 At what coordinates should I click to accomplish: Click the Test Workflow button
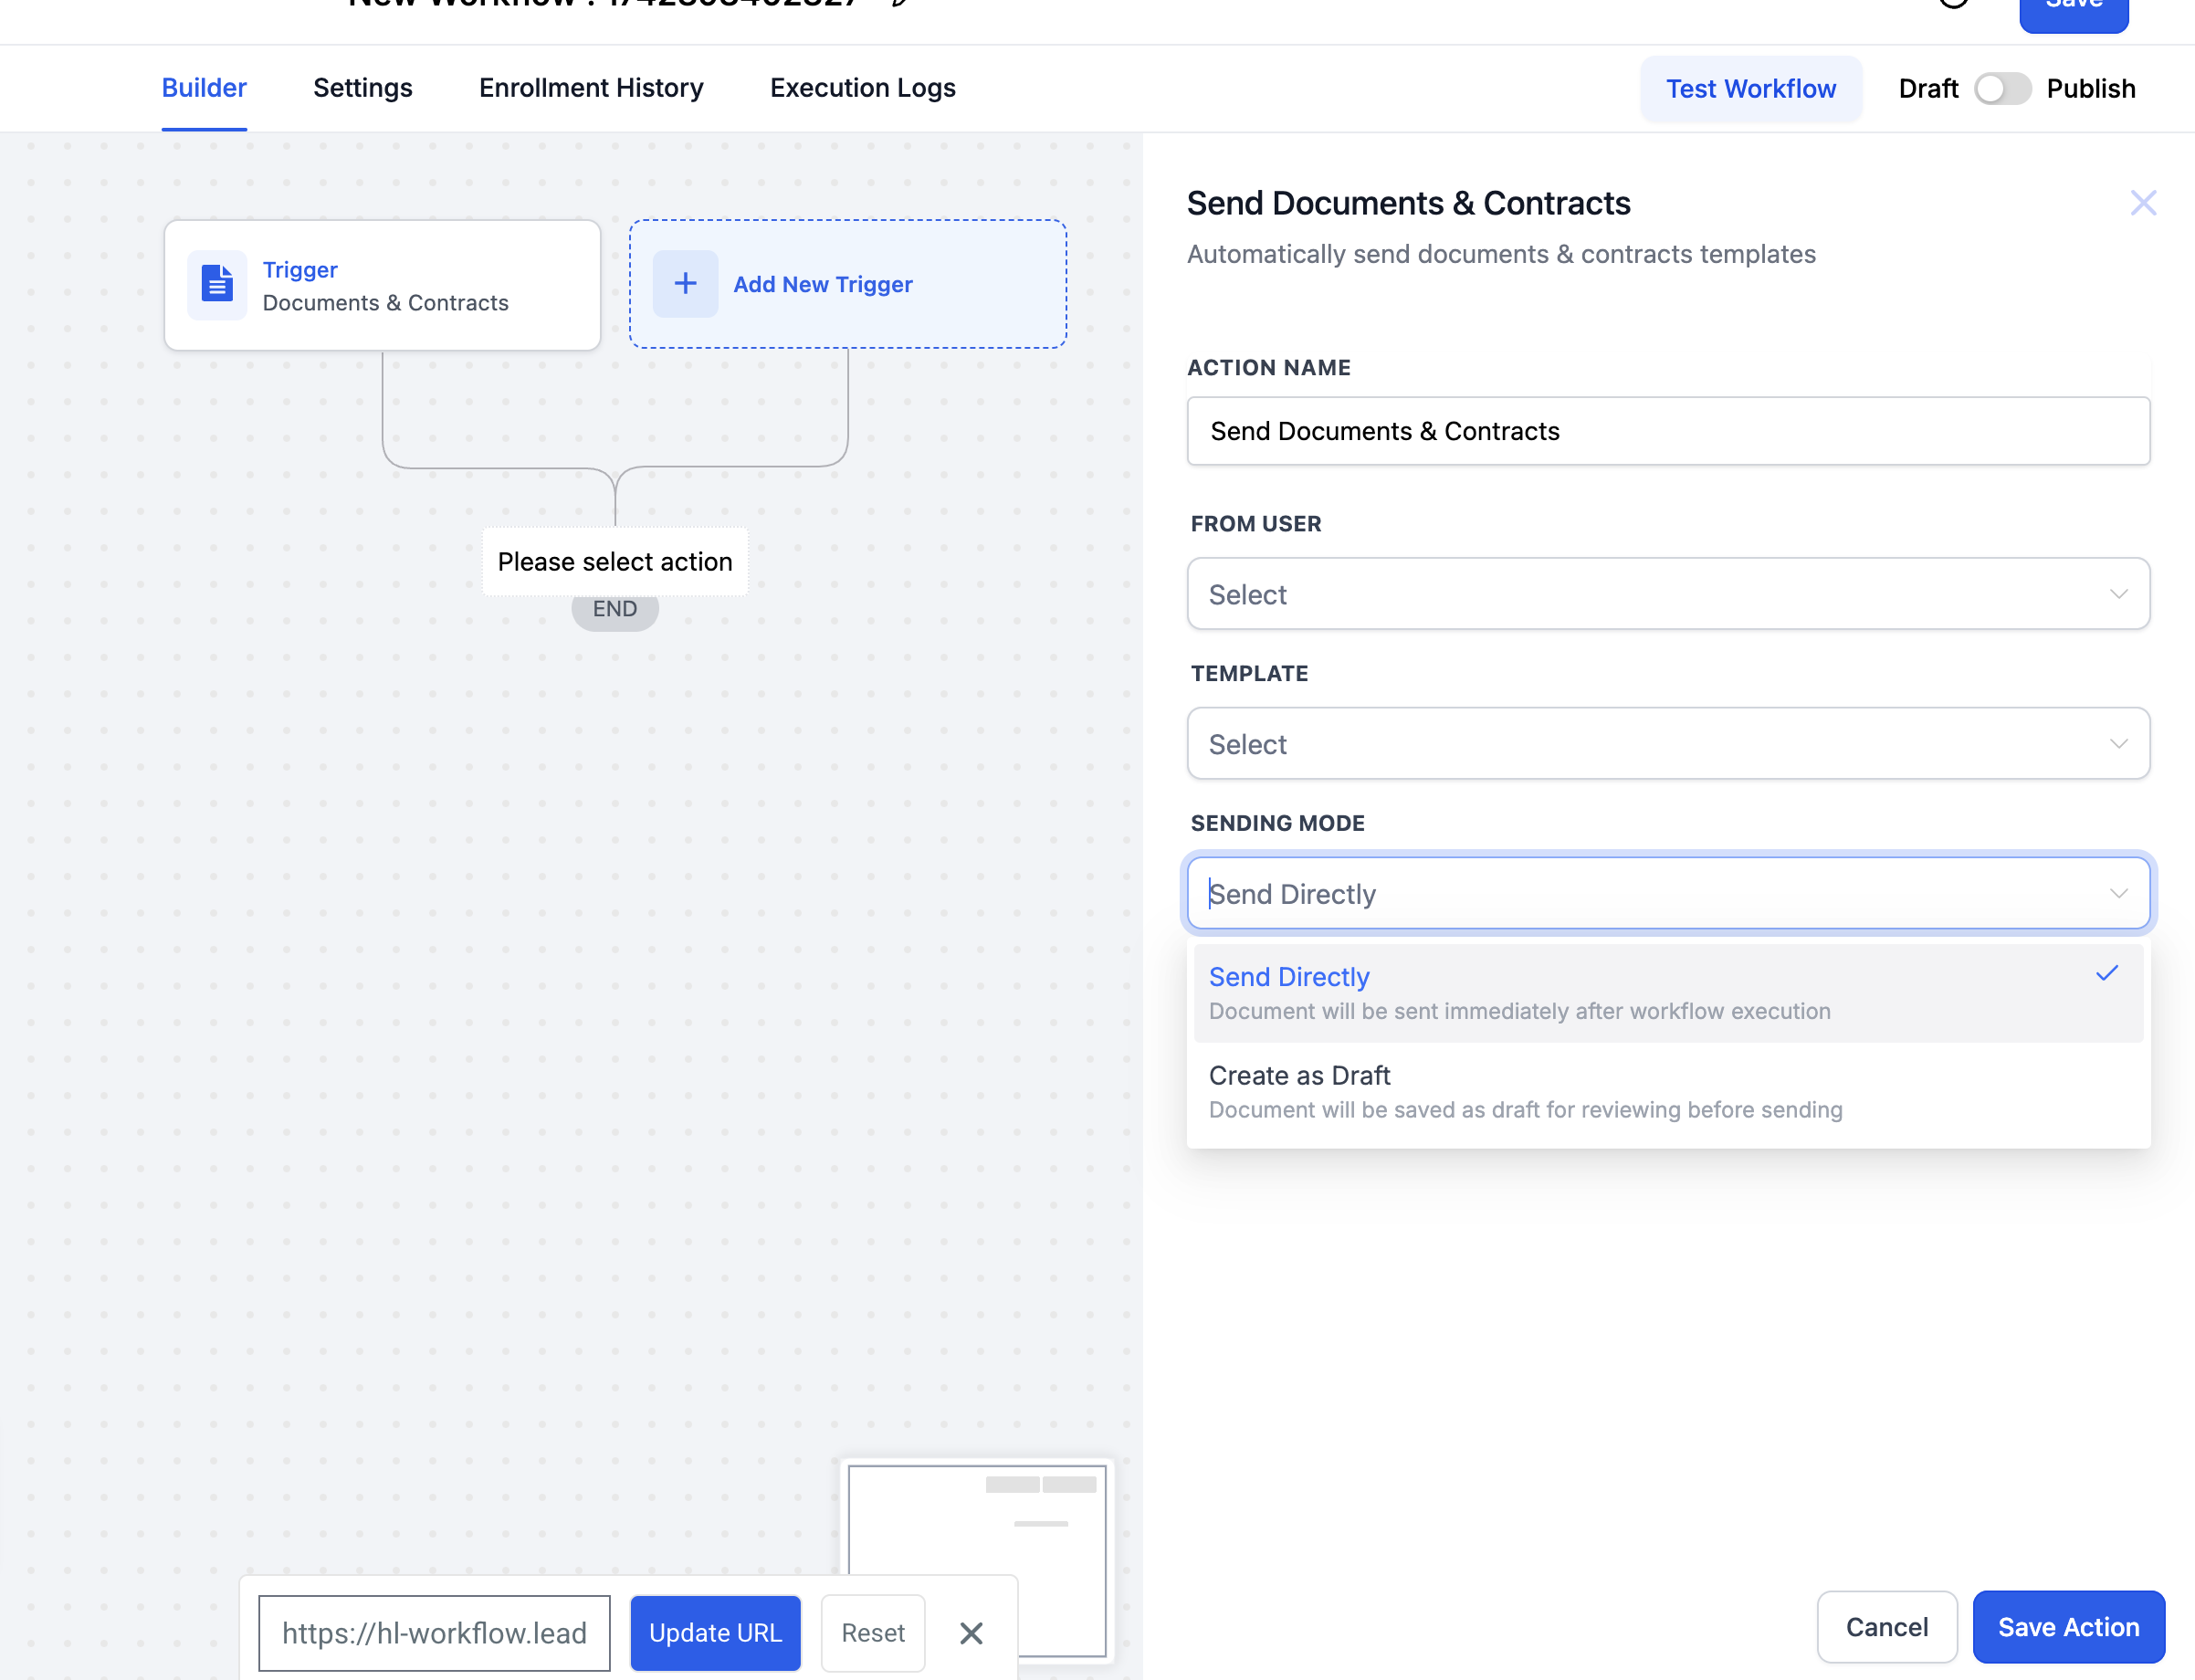(1750, 89)
